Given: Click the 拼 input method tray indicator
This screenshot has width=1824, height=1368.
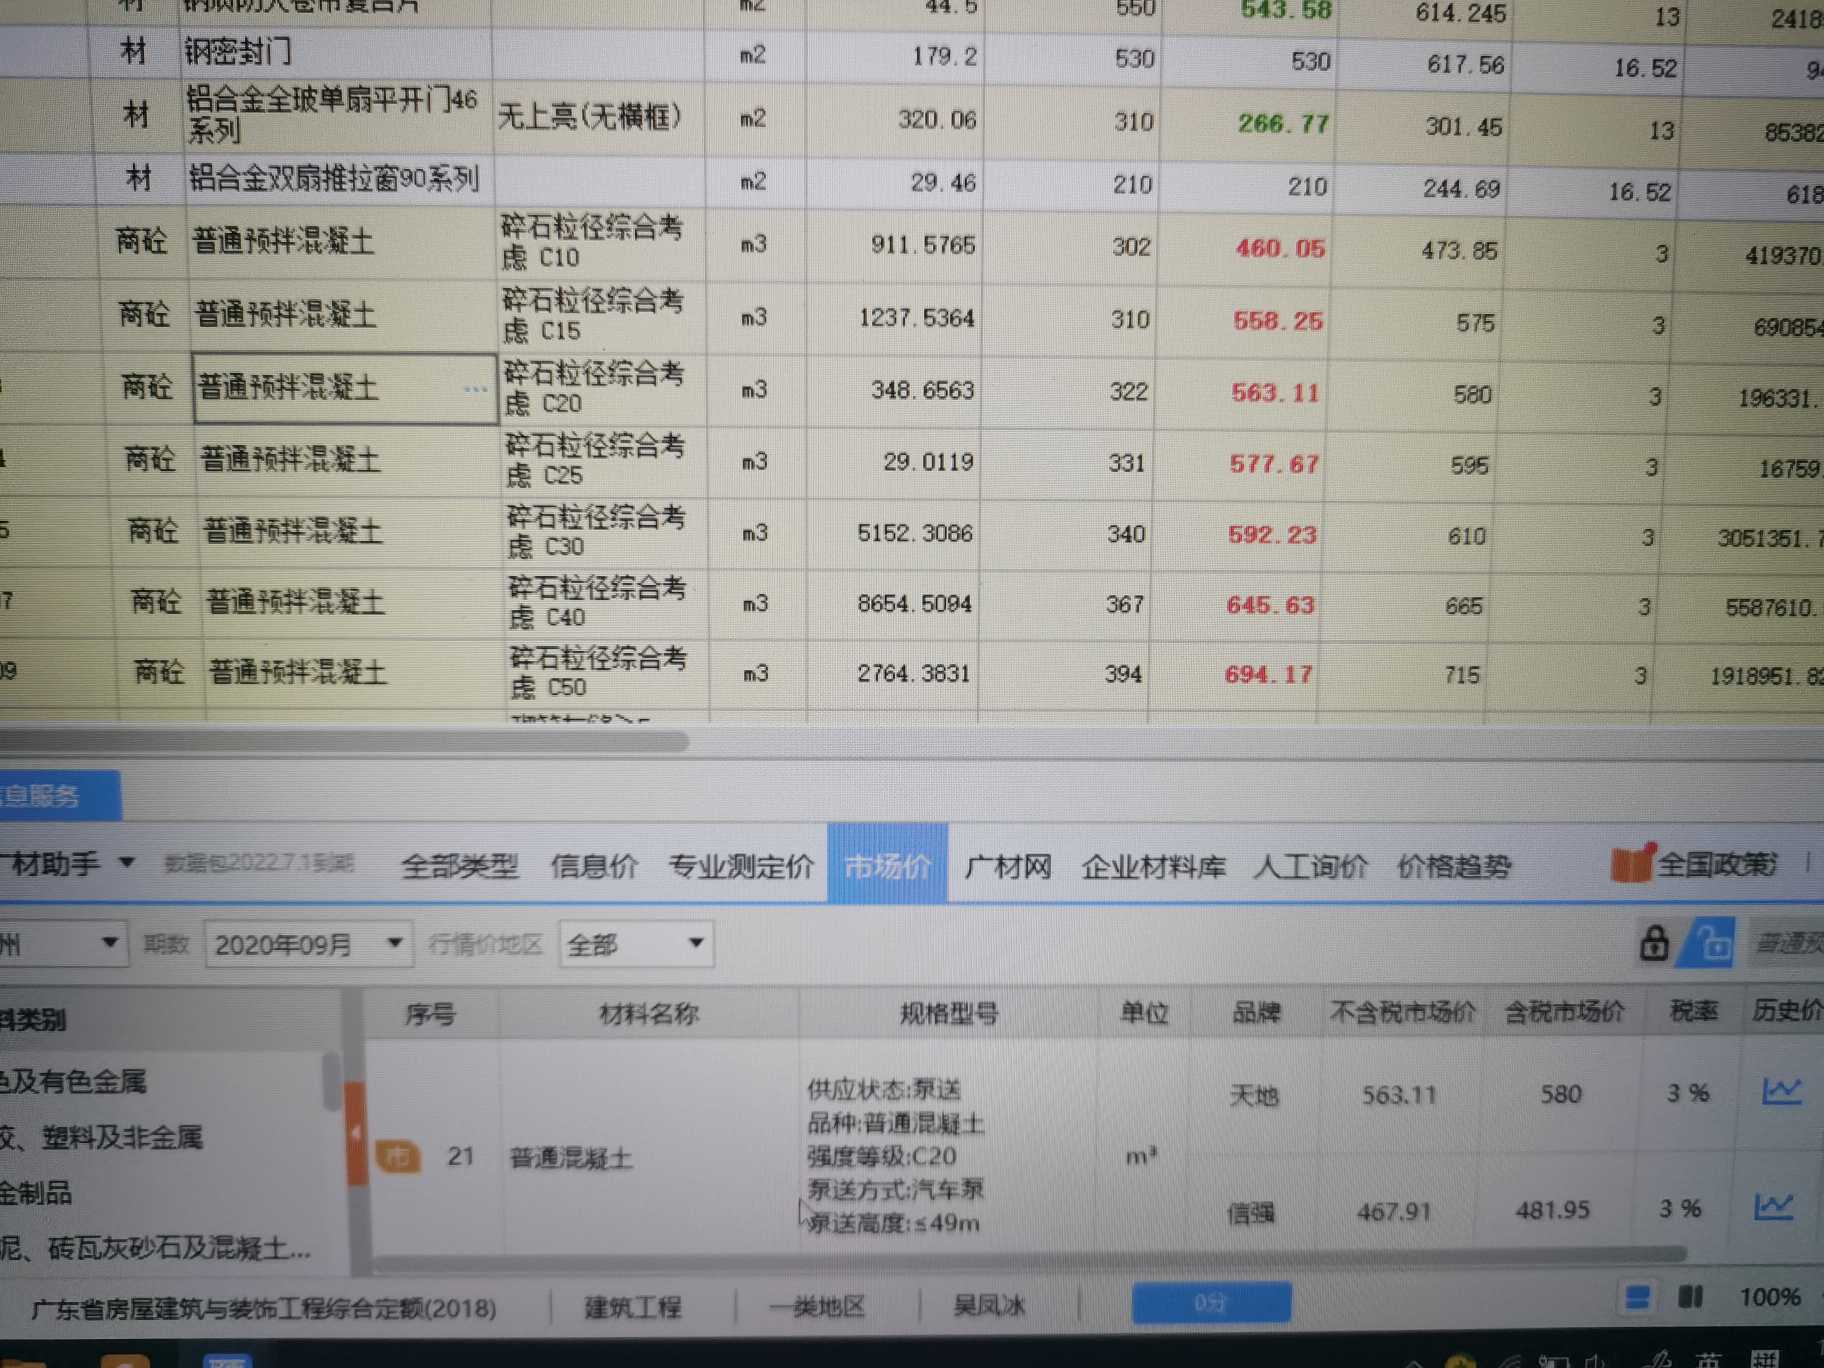Looking at the screenshot, I should click(x=1764, y=1359).
